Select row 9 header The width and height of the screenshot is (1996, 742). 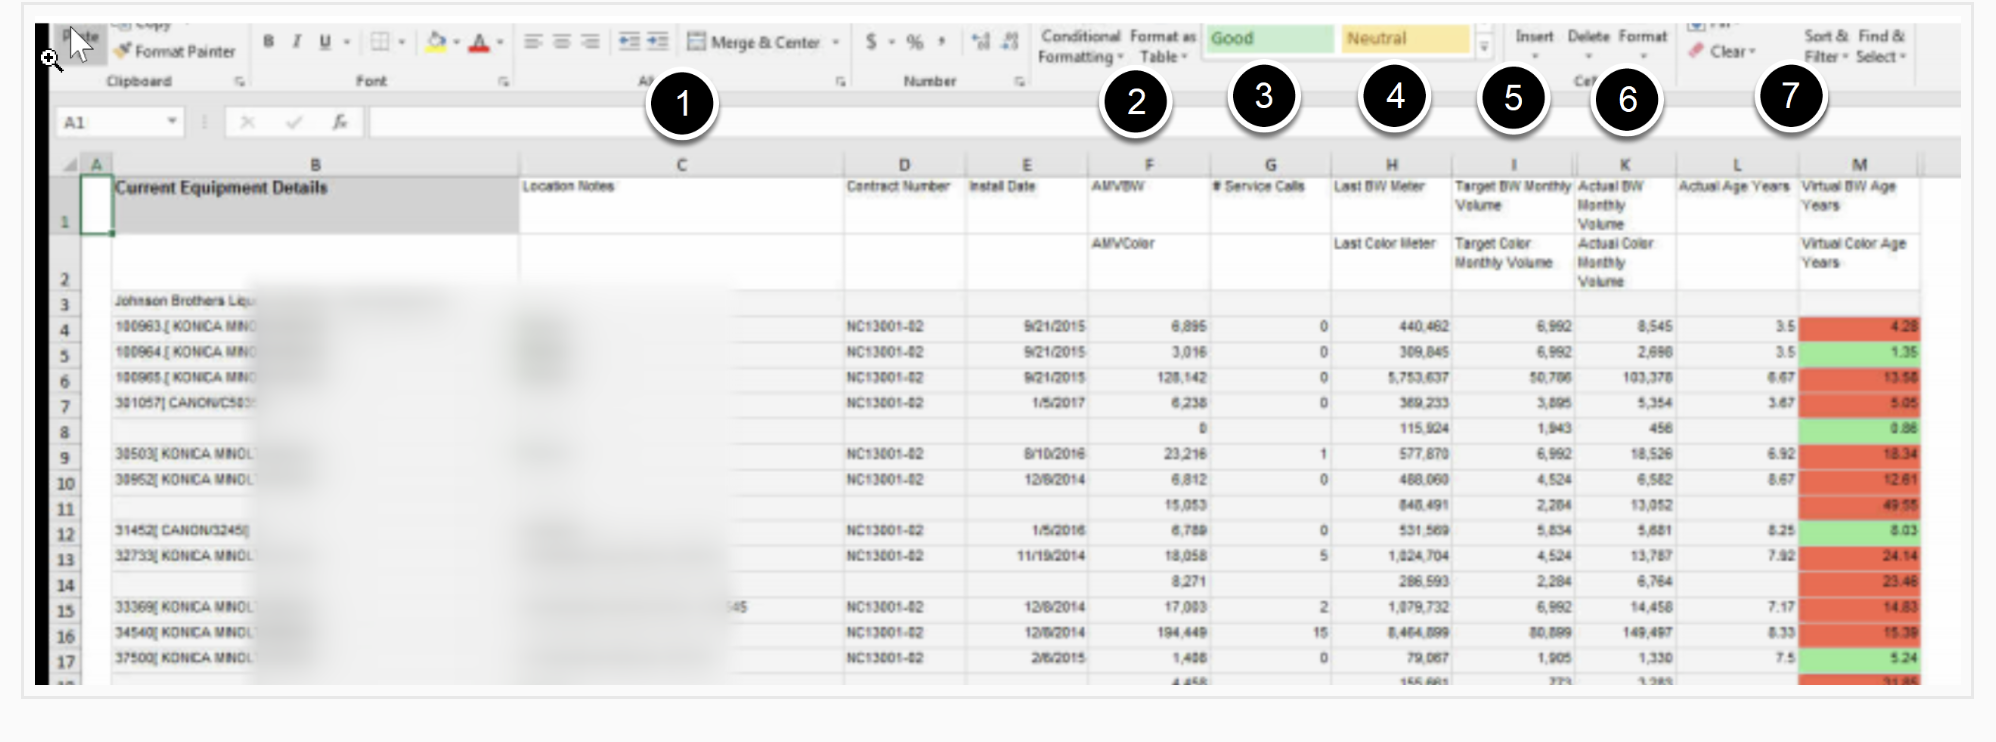click(x=65, y=458)
